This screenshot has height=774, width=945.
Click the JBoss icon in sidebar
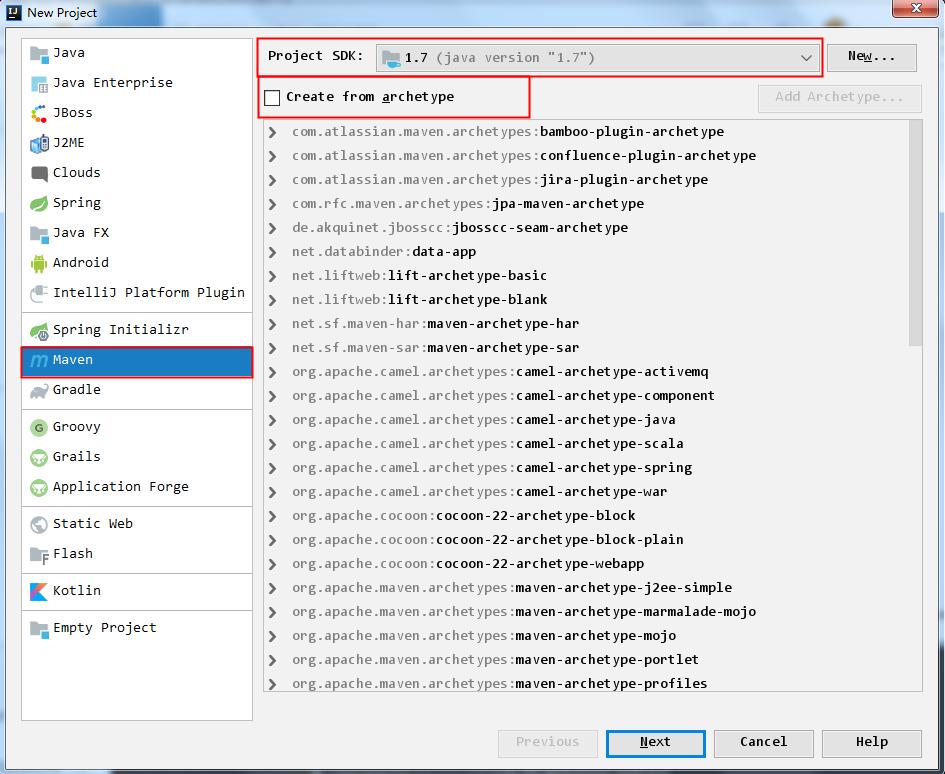pyautogui.click(x=39, y=113)
